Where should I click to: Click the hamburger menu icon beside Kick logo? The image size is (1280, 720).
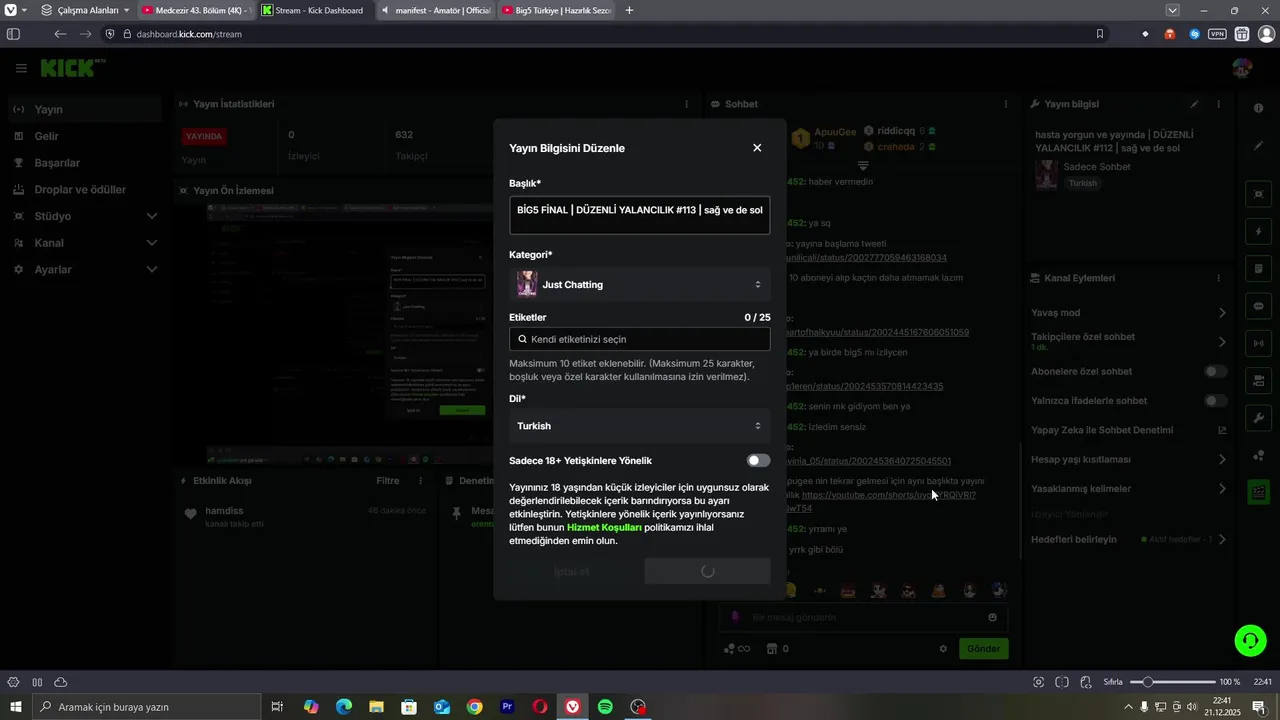21,68
